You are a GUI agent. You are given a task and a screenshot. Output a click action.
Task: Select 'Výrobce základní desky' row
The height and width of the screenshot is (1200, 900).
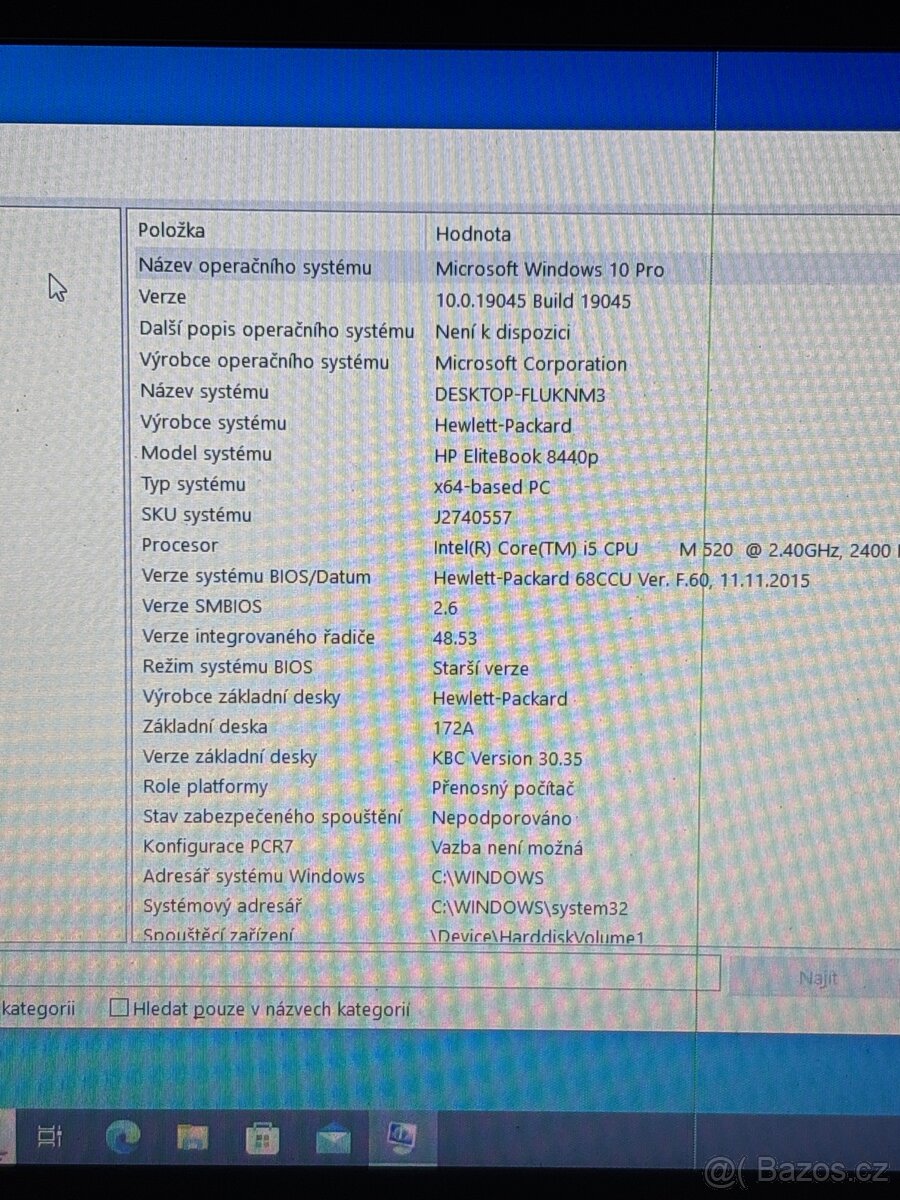[x=241, y=696]
